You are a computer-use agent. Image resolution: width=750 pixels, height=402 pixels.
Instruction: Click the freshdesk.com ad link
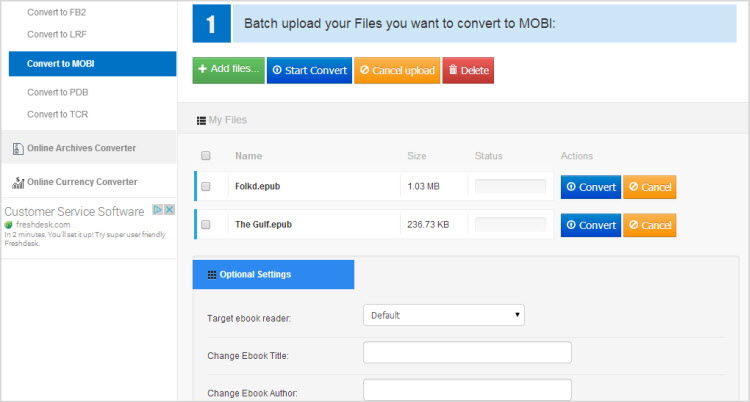point(43,225)
